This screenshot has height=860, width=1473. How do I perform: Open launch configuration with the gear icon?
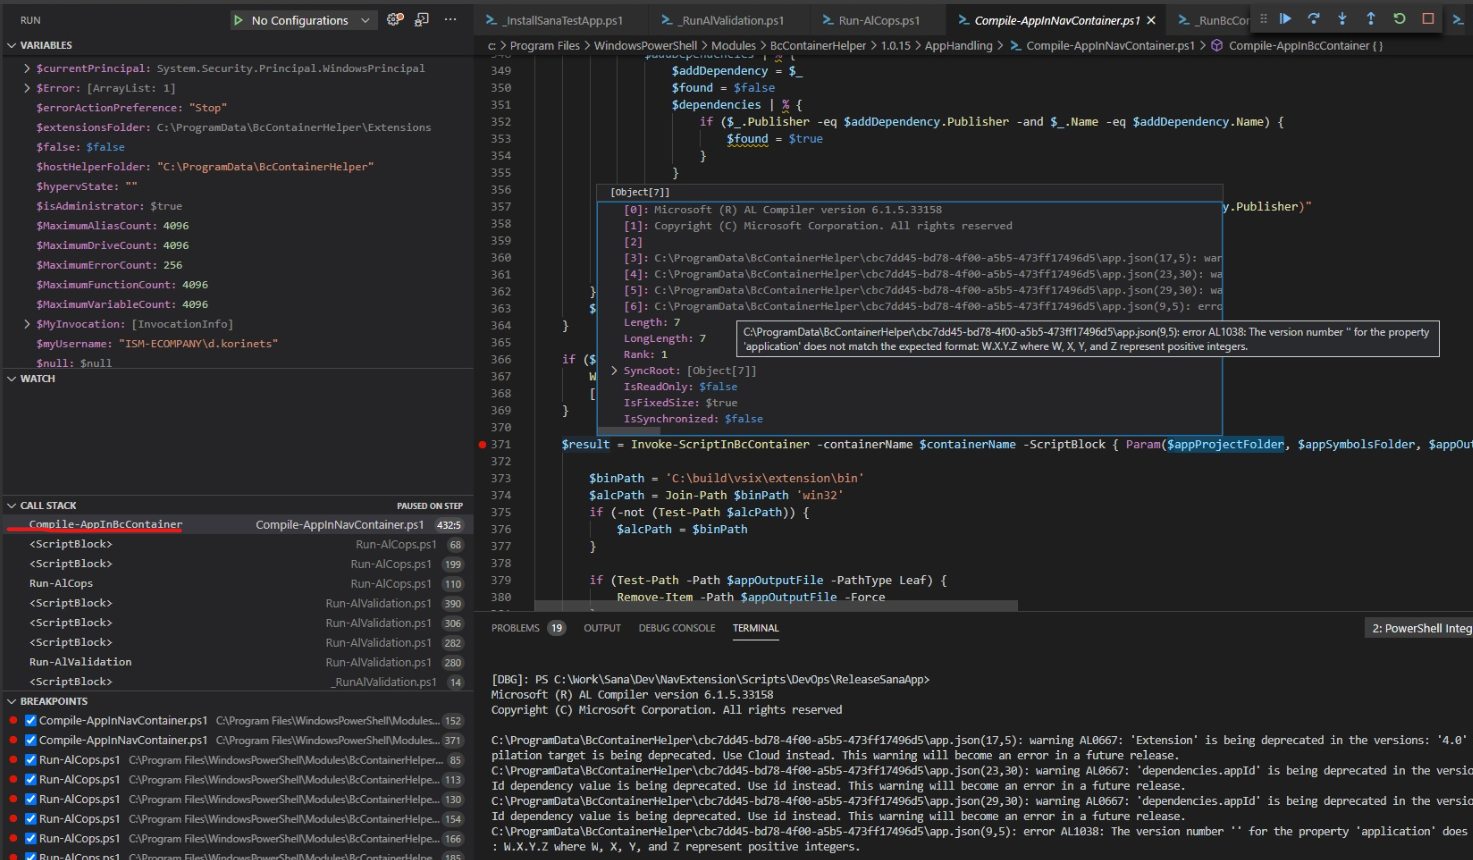point(393,19)
